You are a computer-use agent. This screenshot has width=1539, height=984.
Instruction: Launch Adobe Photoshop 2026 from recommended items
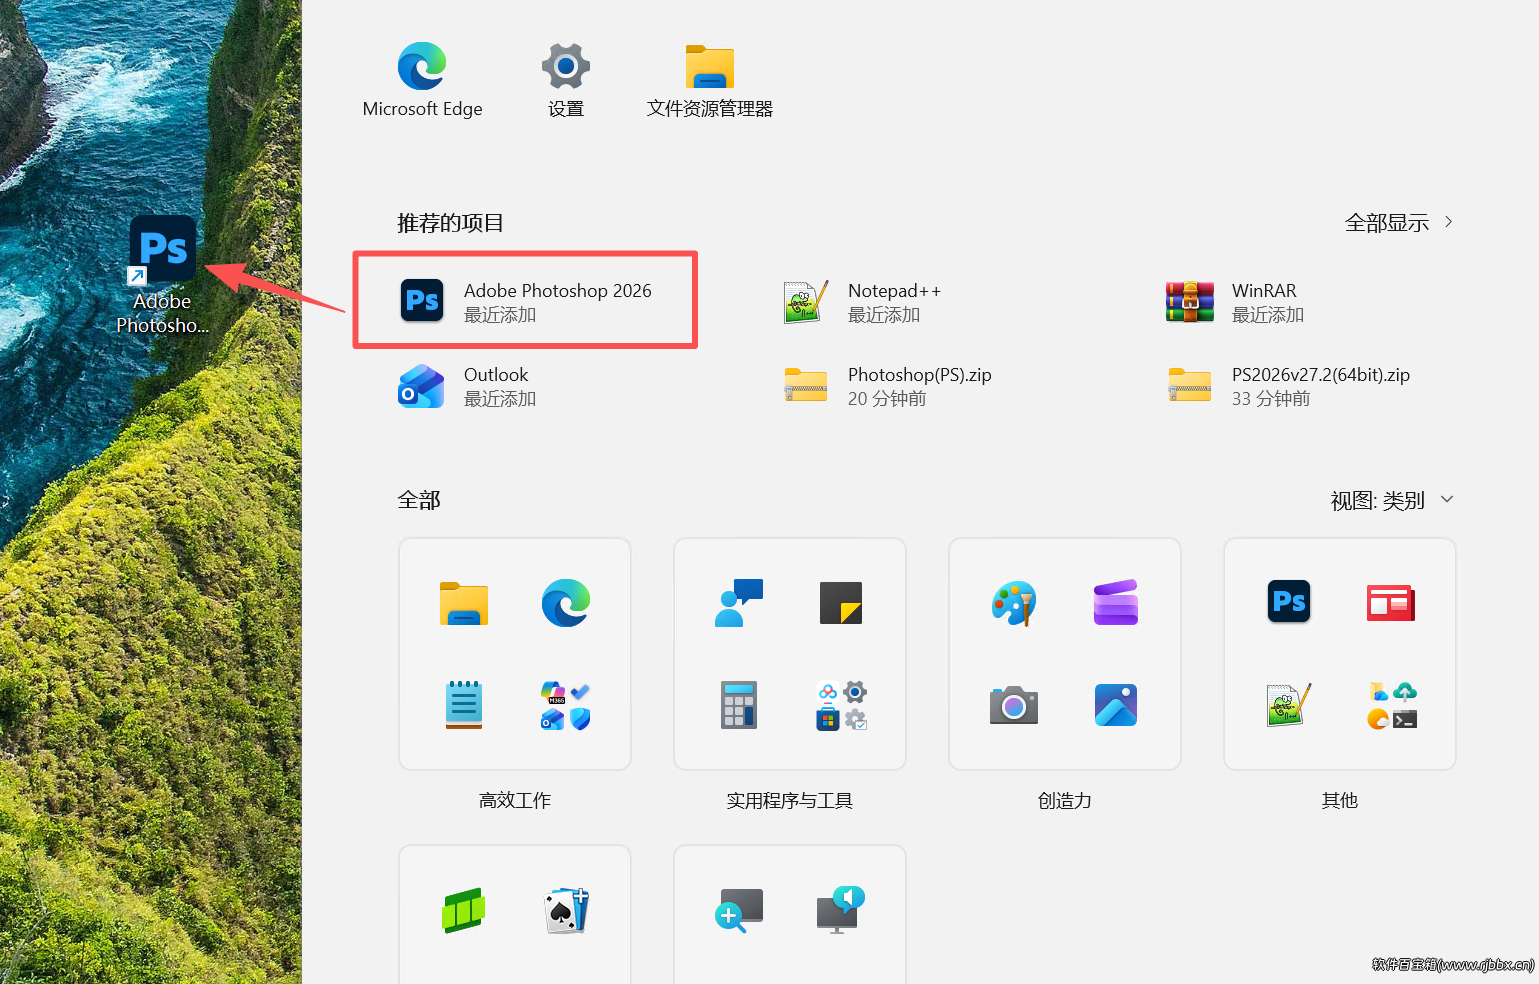coord(525,301)
